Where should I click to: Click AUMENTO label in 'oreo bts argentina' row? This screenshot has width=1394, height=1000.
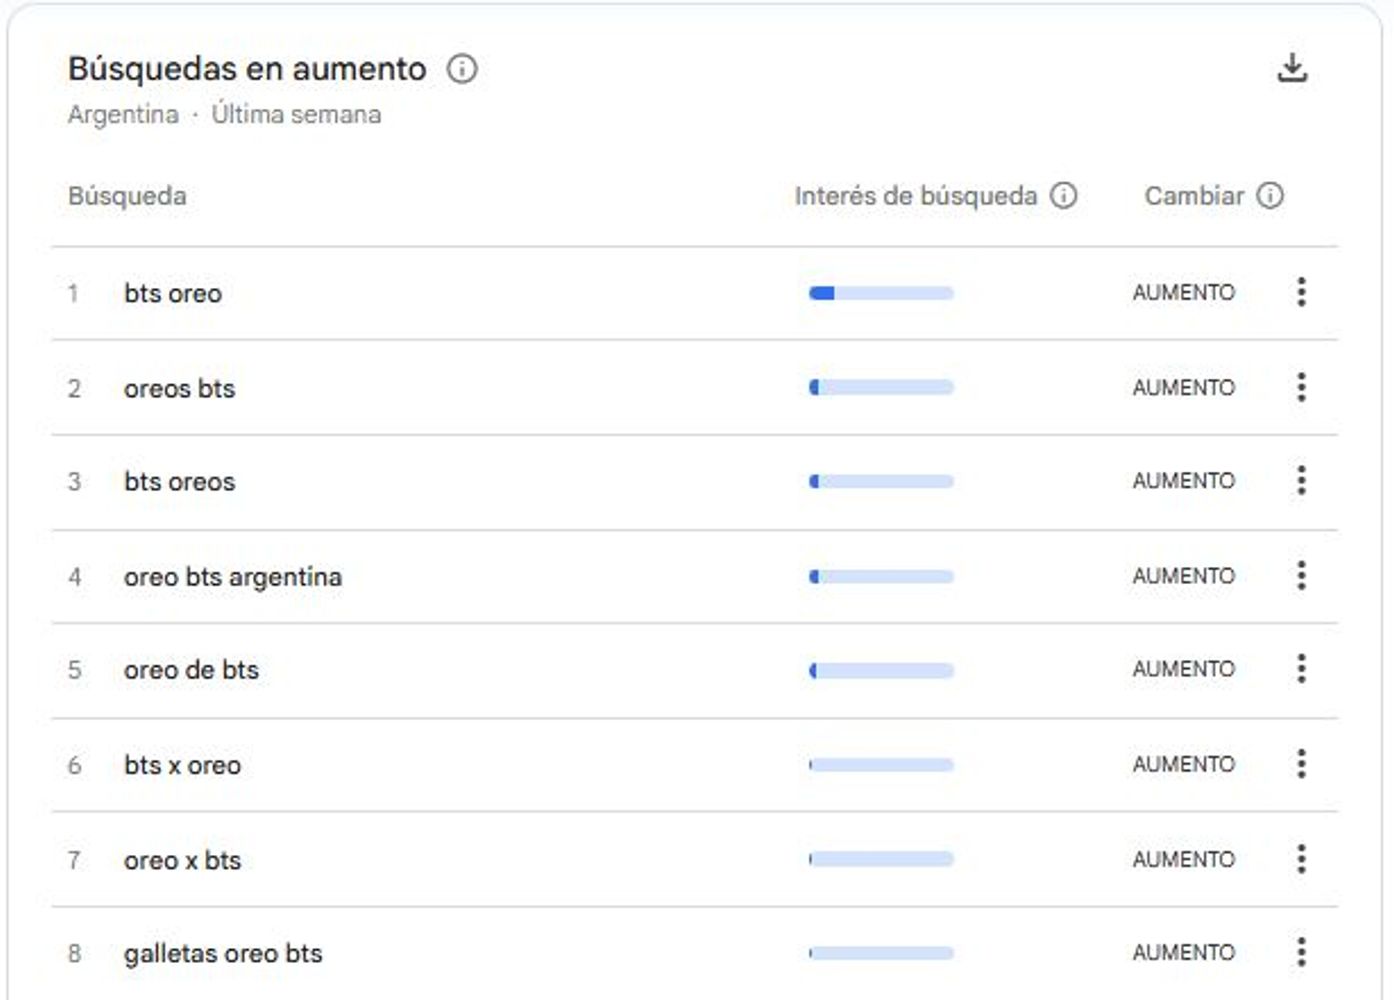(x=1184, y=577)
